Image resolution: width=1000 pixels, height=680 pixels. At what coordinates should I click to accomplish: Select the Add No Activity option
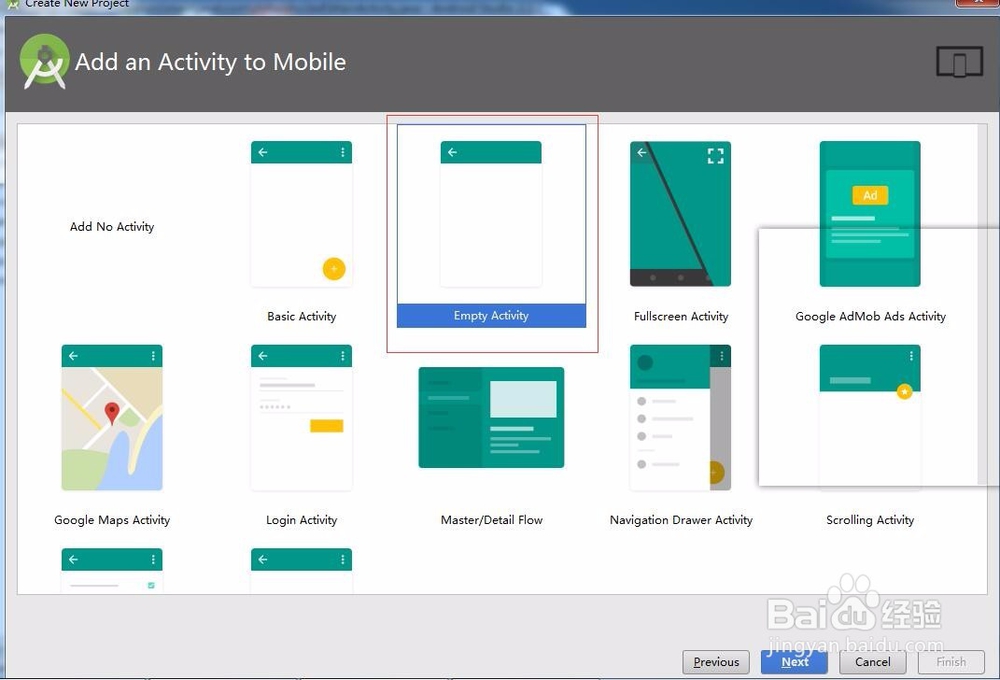pyautogui.click(x=111, y=227)
